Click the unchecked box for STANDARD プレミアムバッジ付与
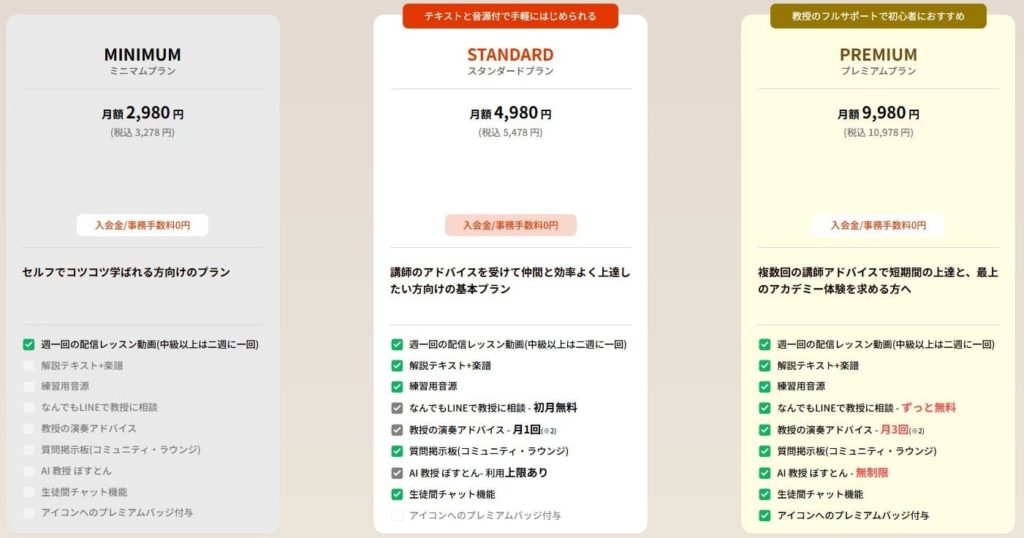 pyautogui.click(x=397, y=515)
